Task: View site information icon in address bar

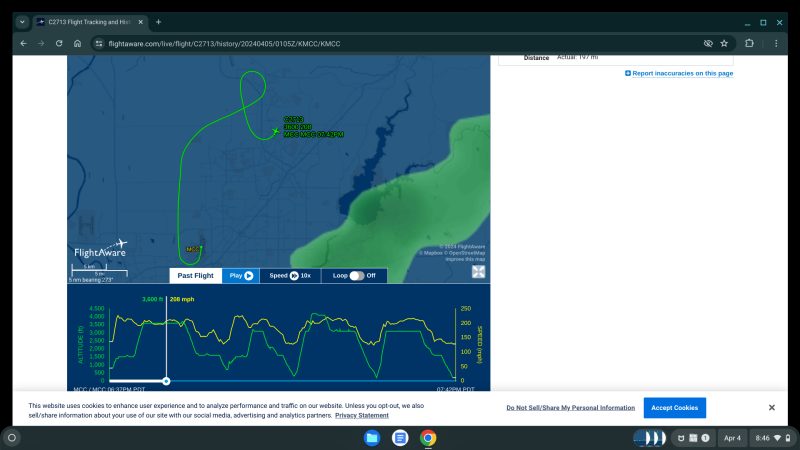Action: point(99,43)
